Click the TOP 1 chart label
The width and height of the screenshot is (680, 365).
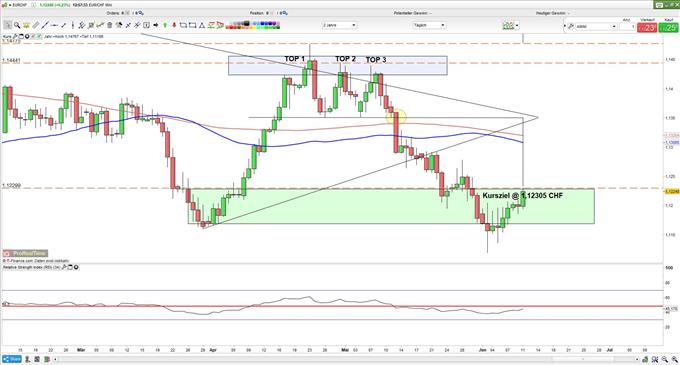294,59
